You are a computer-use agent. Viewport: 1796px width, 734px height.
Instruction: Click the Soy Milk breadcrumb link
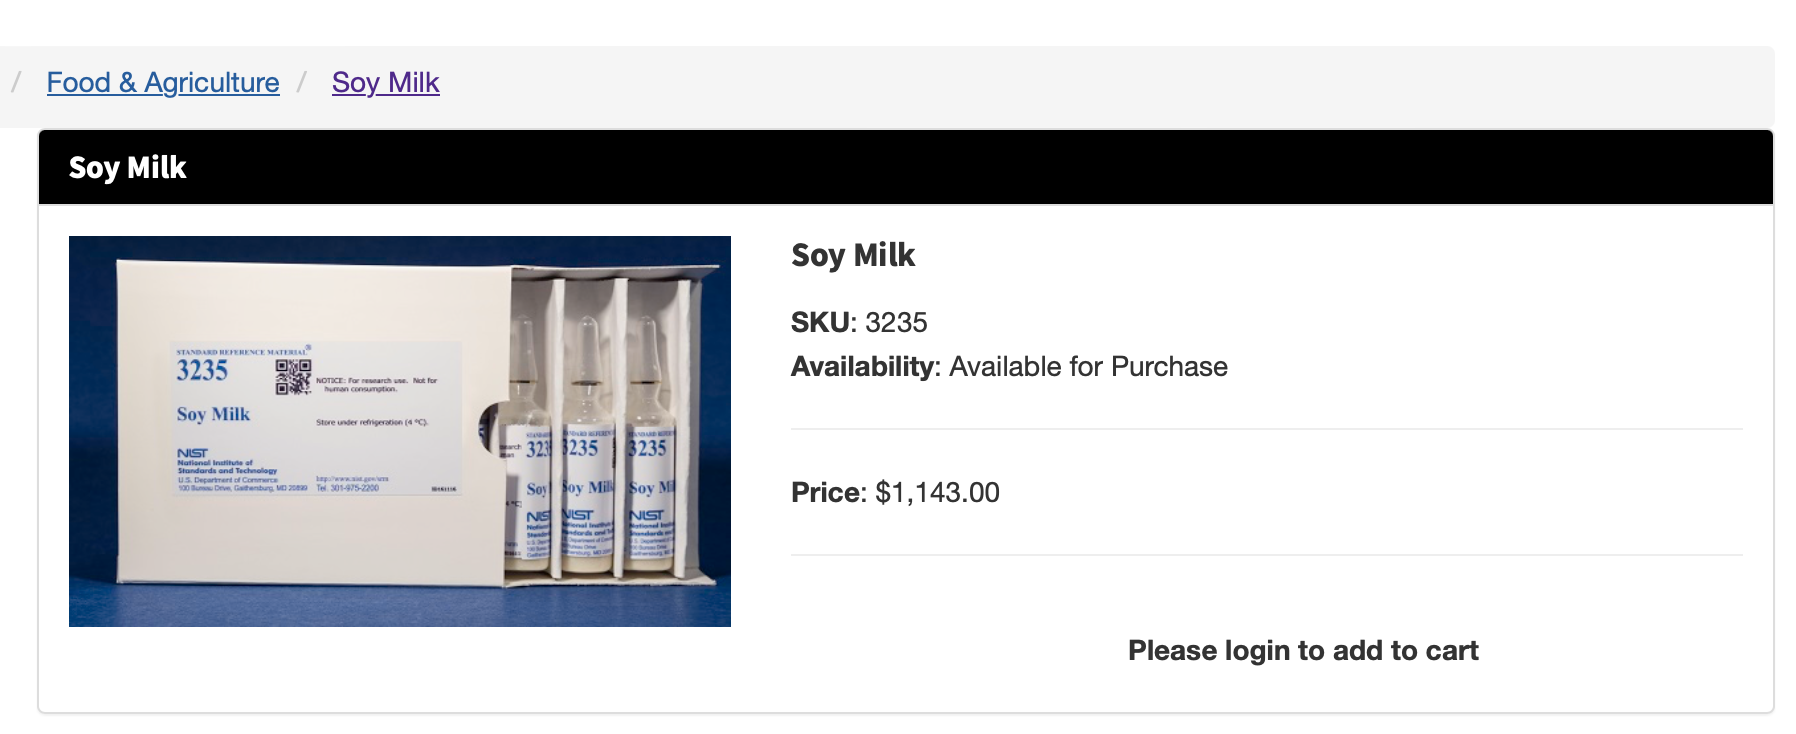click(385, 82)
